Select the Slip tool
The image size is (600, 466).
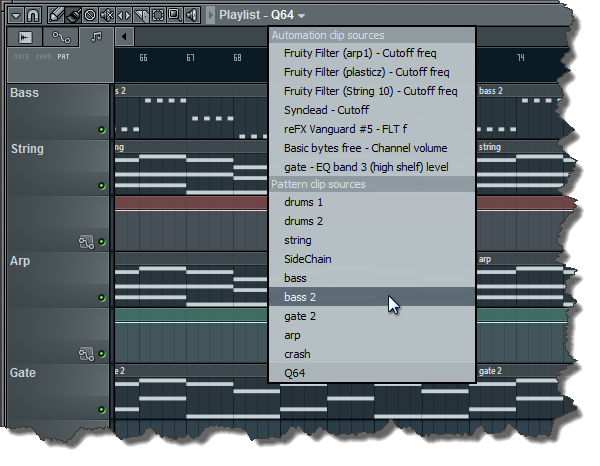tap(124, 15)
